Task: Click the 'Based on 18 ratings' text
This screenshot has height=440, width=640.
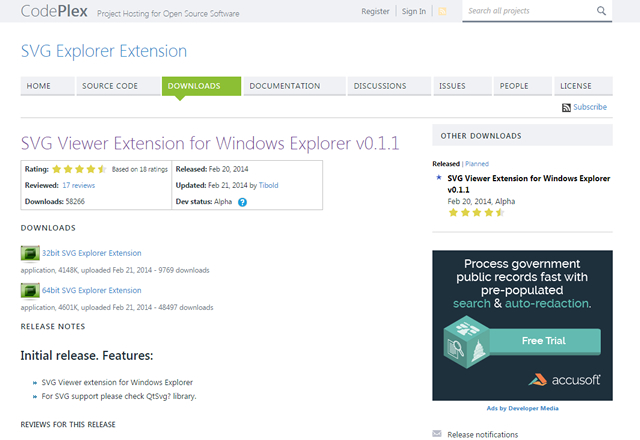Action: pos(140,169)
